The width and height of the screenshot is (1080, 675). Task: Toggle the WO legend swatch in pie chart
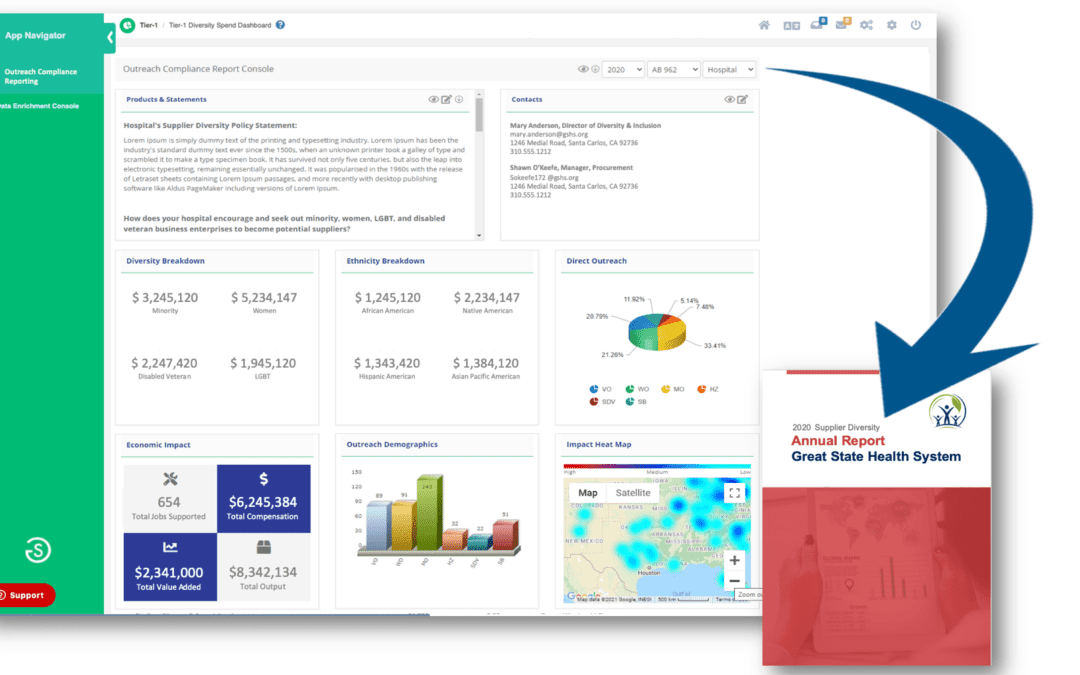click(631, 388)
